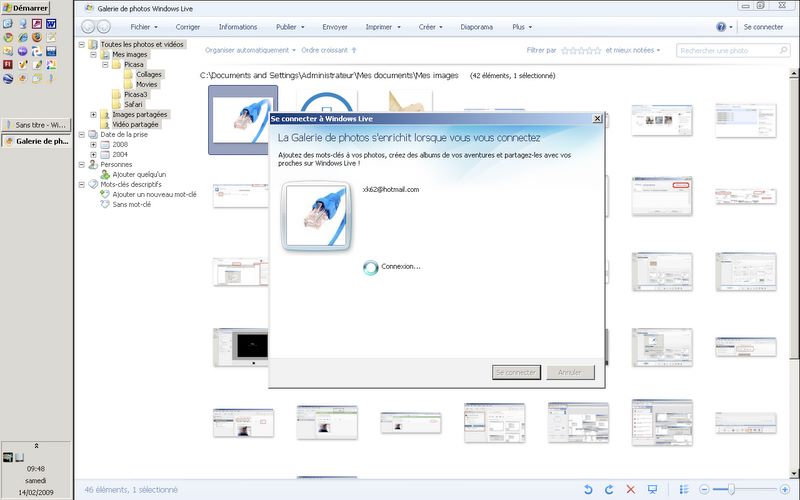The width and height of the screenshot is (800, 500).
Task: Start slideshow via bottom bar screen icon
Action: 652,490
